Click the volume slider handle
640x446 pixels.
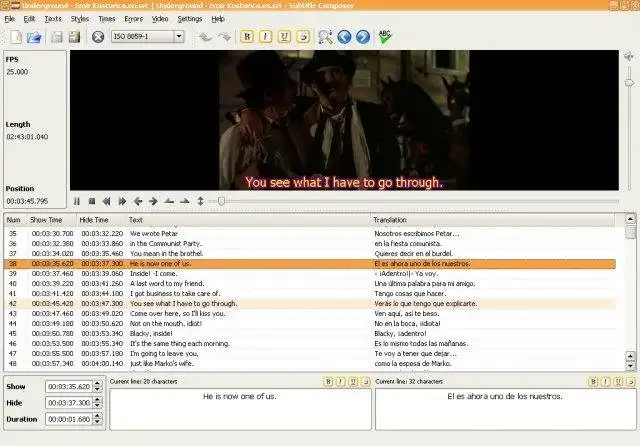pyautogui.click(x=629, y=83)
